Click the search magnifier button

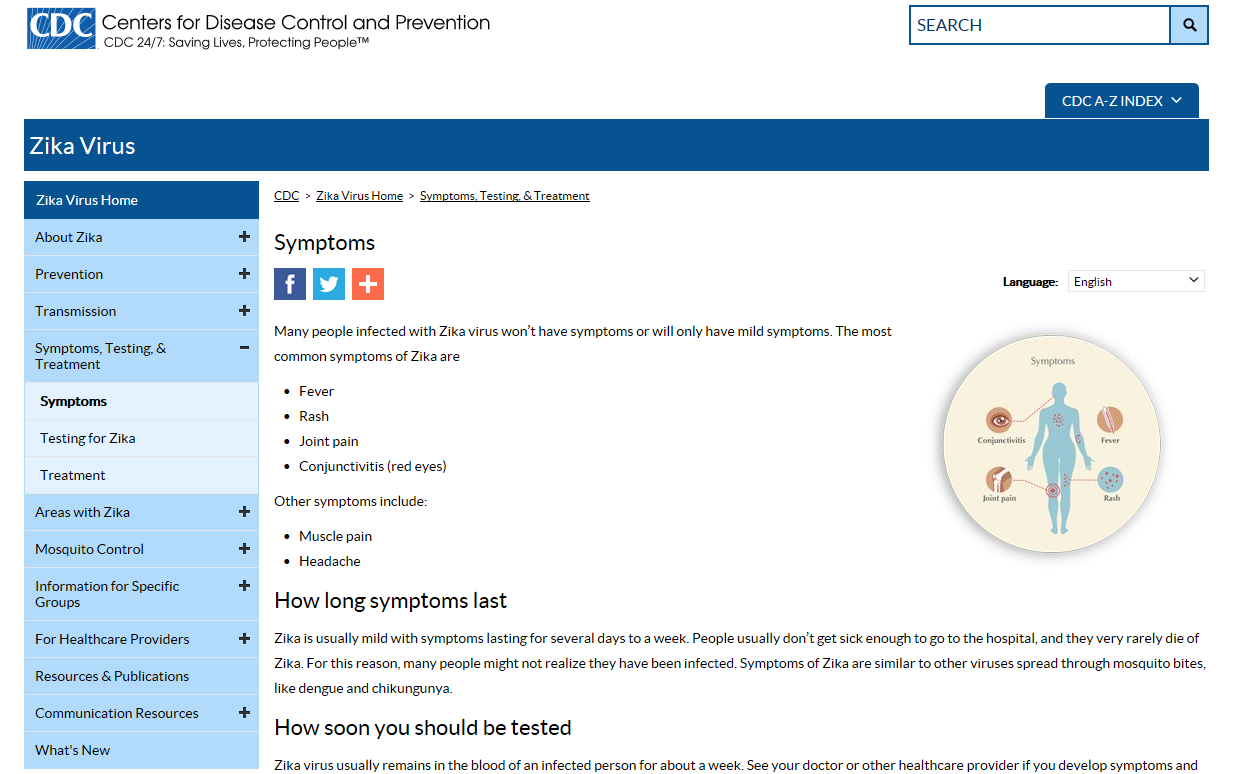tap(1189, 25)
